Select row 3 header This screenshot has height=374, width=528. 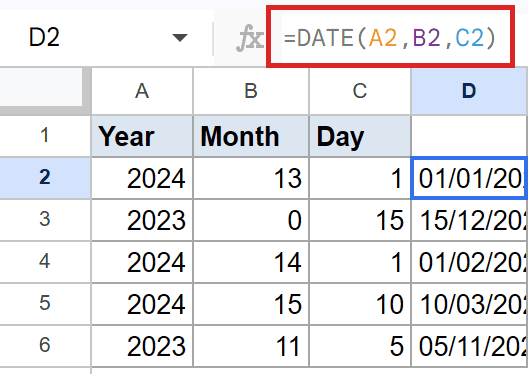(45, 220)
